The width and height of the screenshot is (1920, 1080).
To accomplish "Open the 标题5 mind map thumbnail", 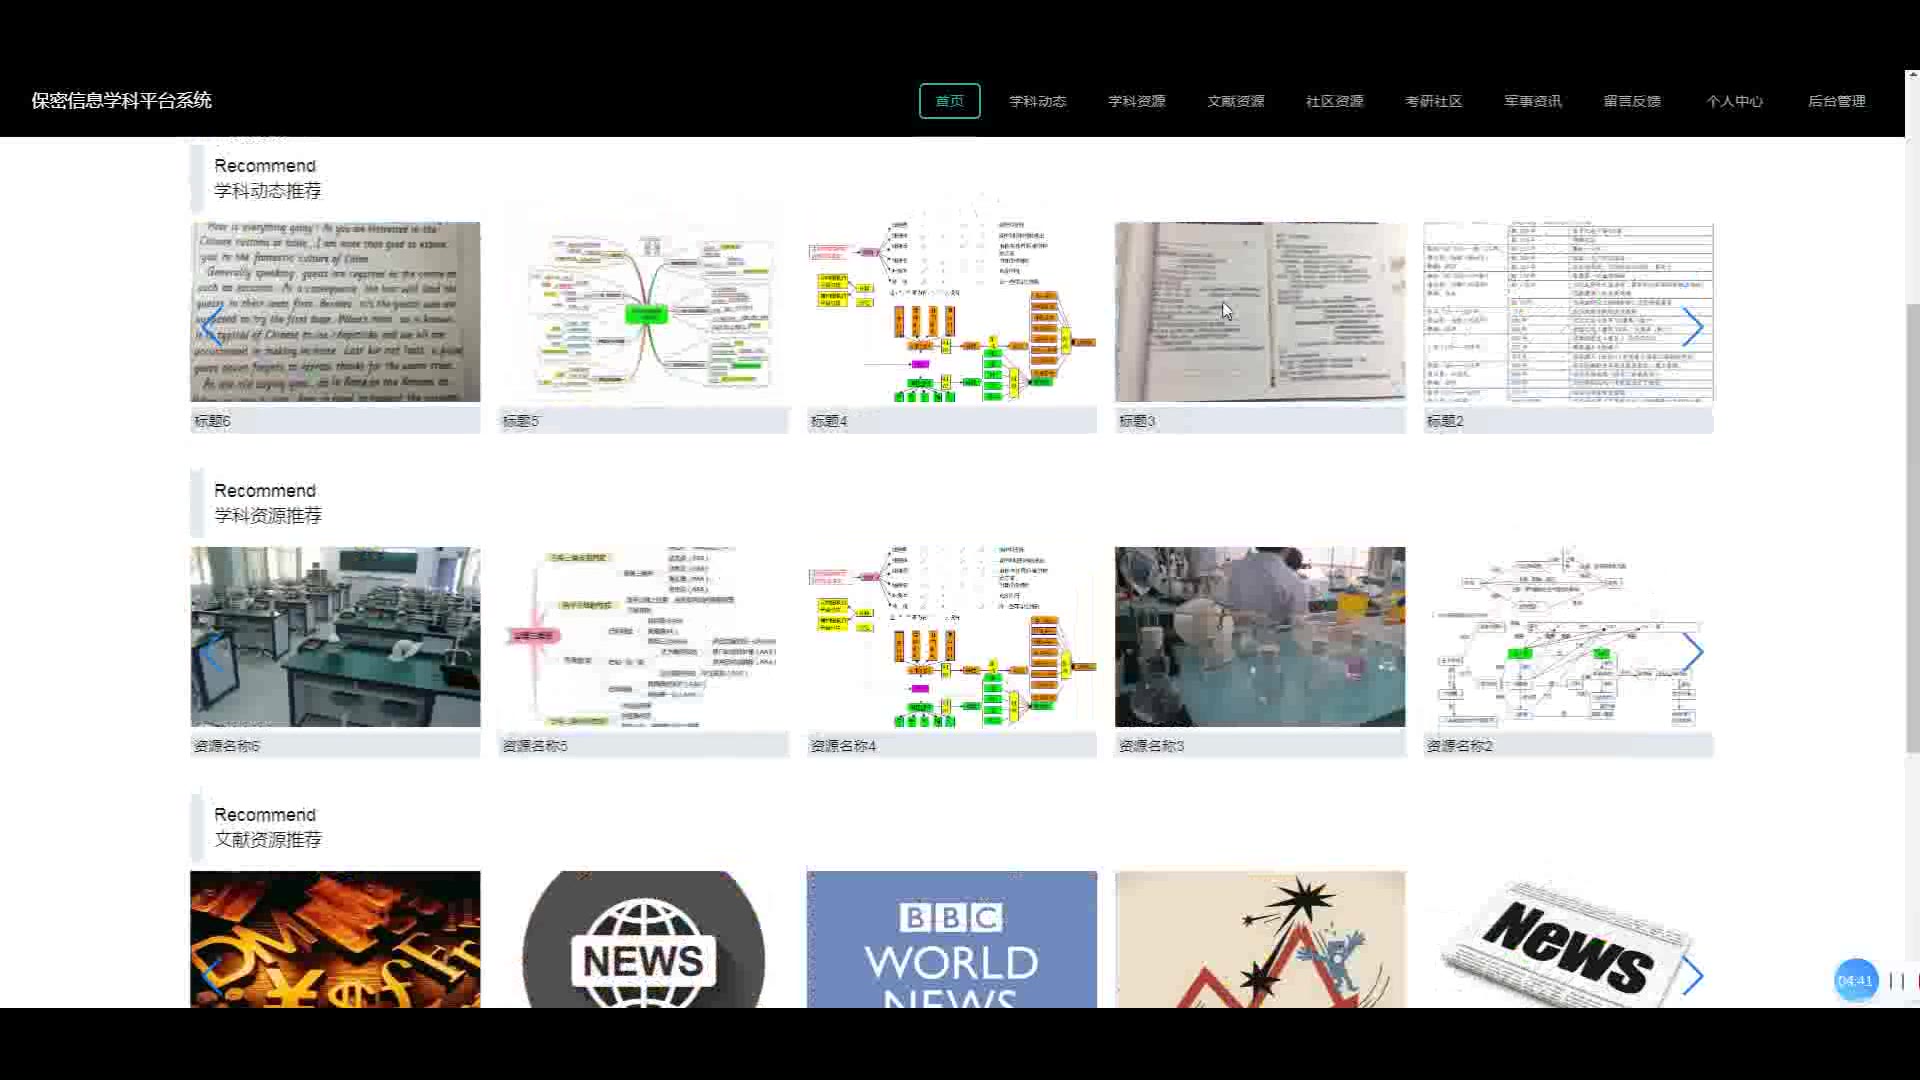I will [643, 312].
